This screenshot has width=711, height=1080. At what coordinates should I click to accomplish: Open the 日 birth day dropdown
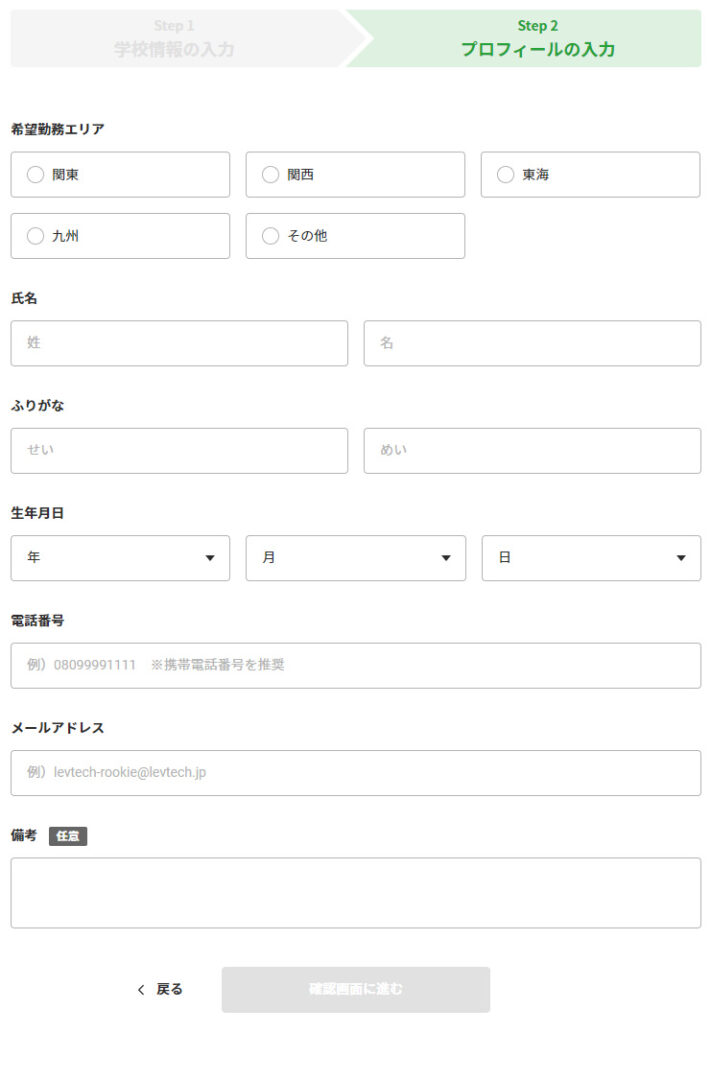(x=591, y=558)
